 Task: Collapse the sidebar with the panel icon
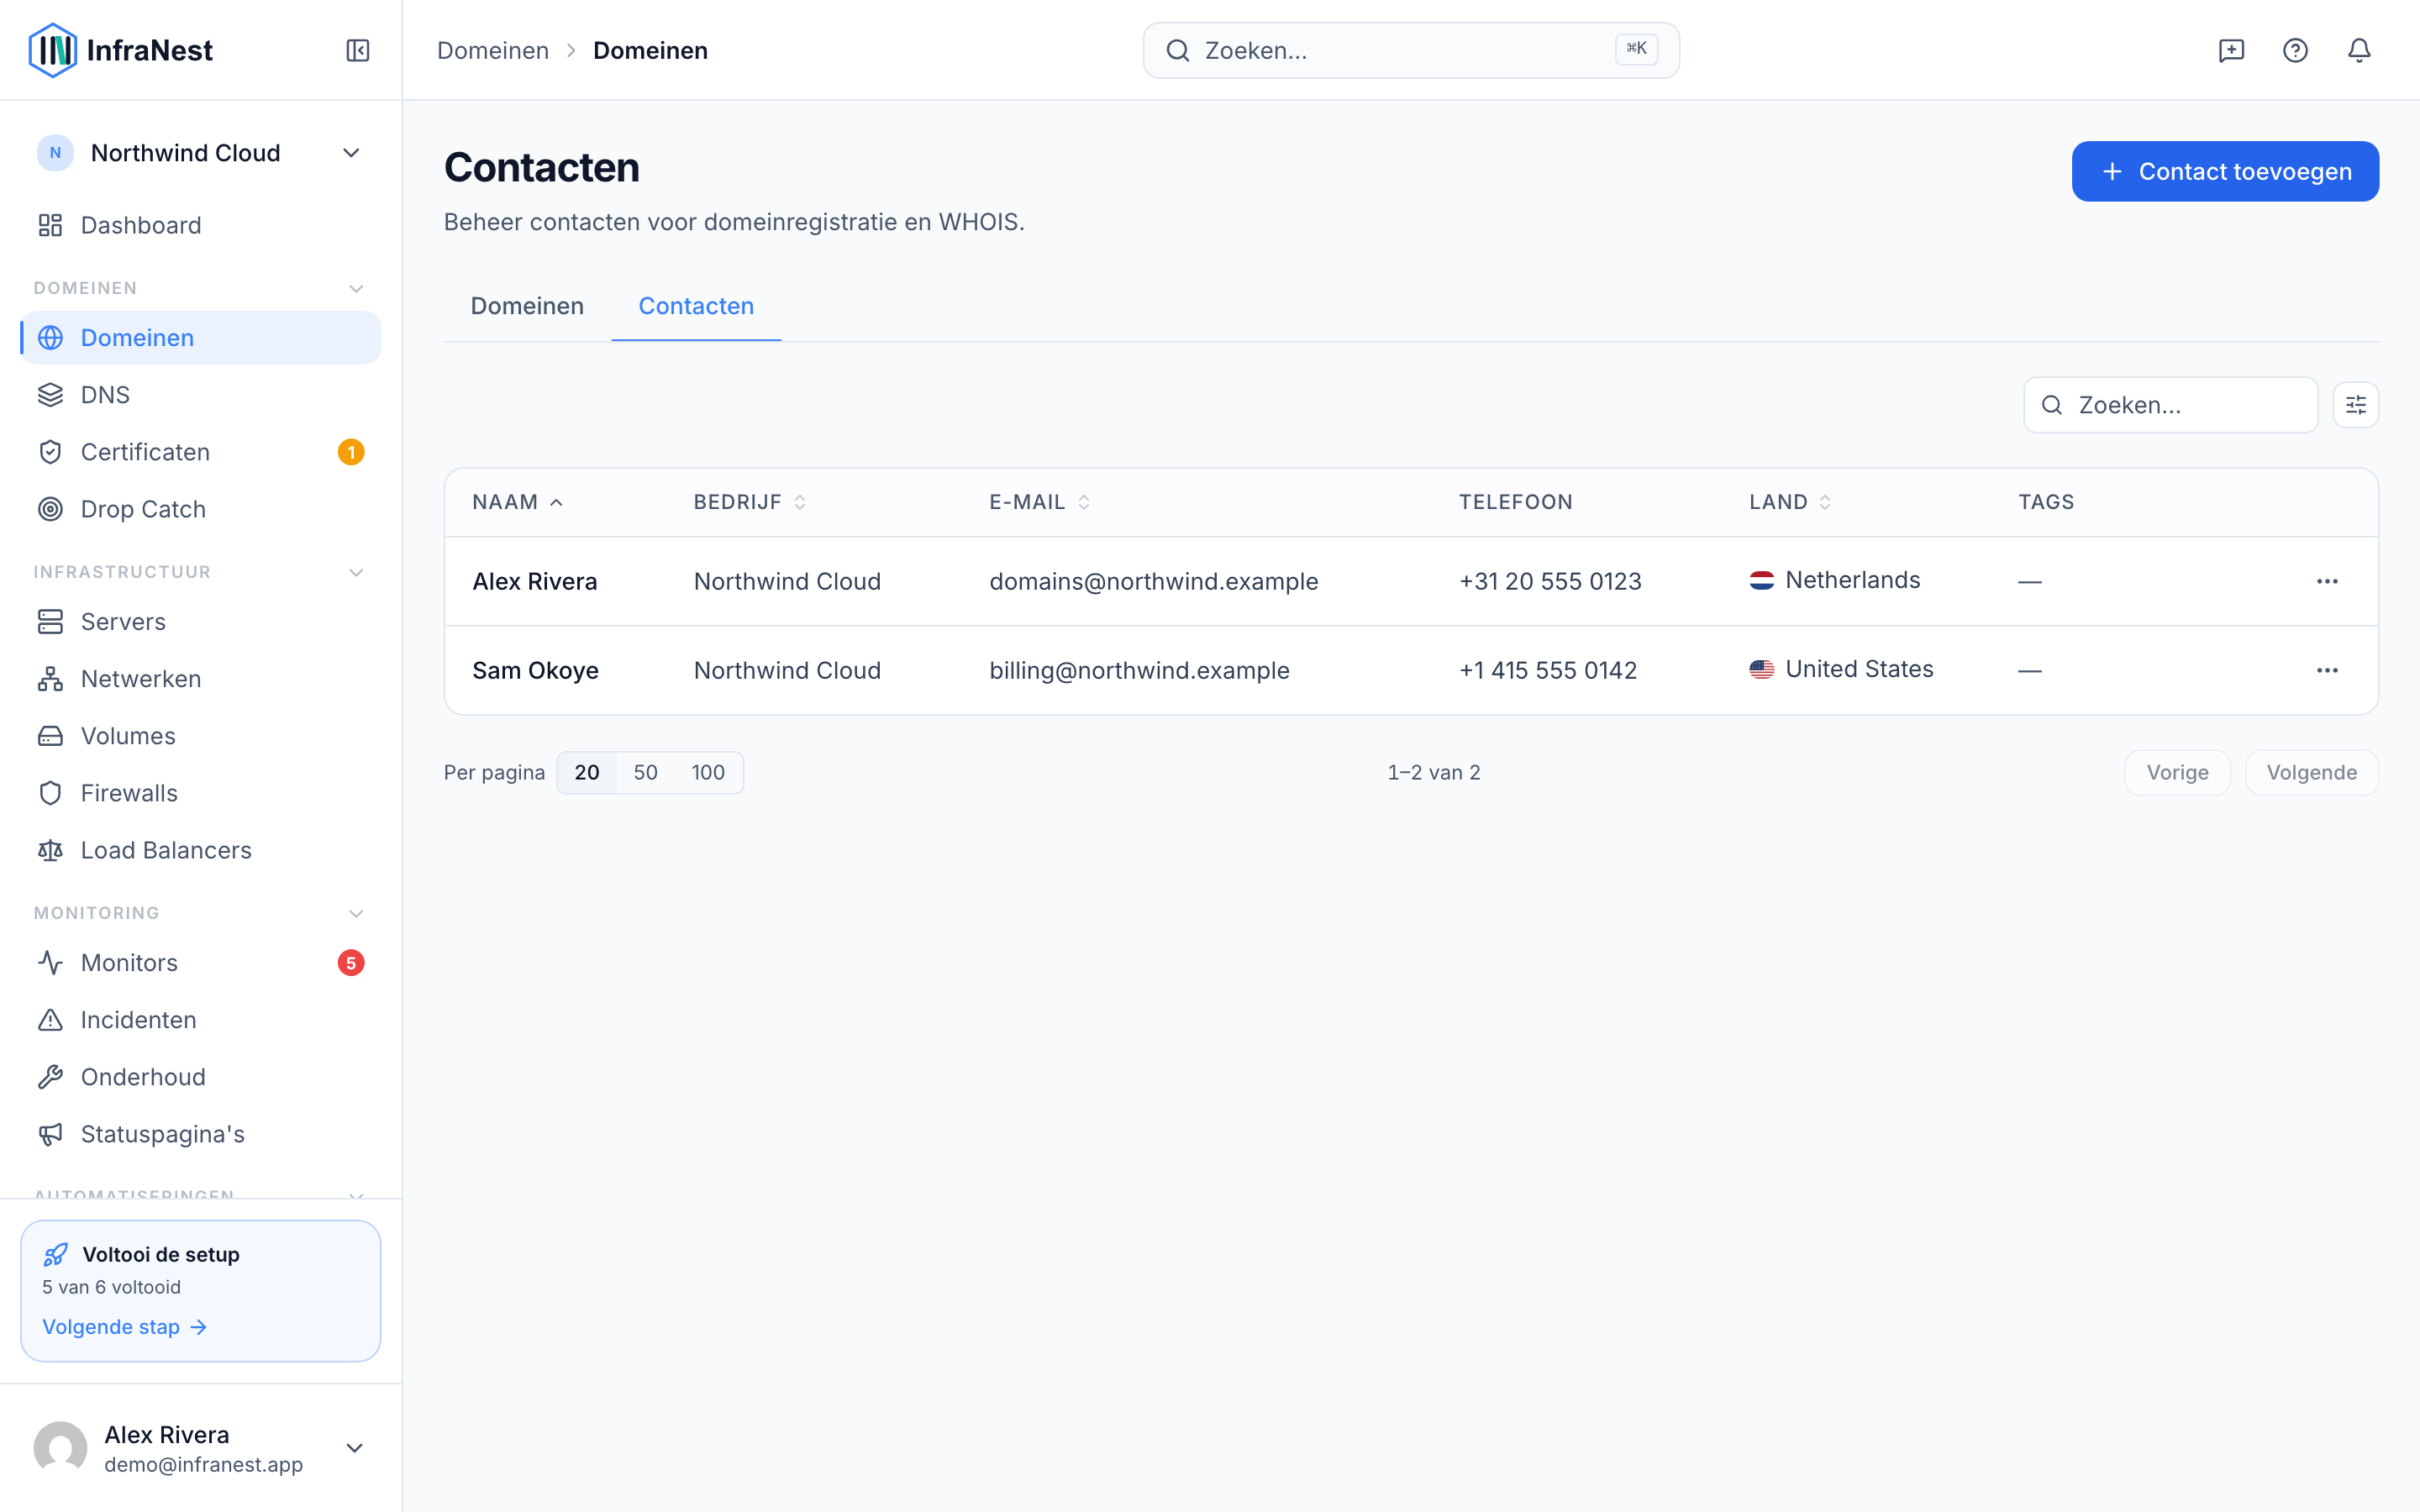(x=358, y=50)
